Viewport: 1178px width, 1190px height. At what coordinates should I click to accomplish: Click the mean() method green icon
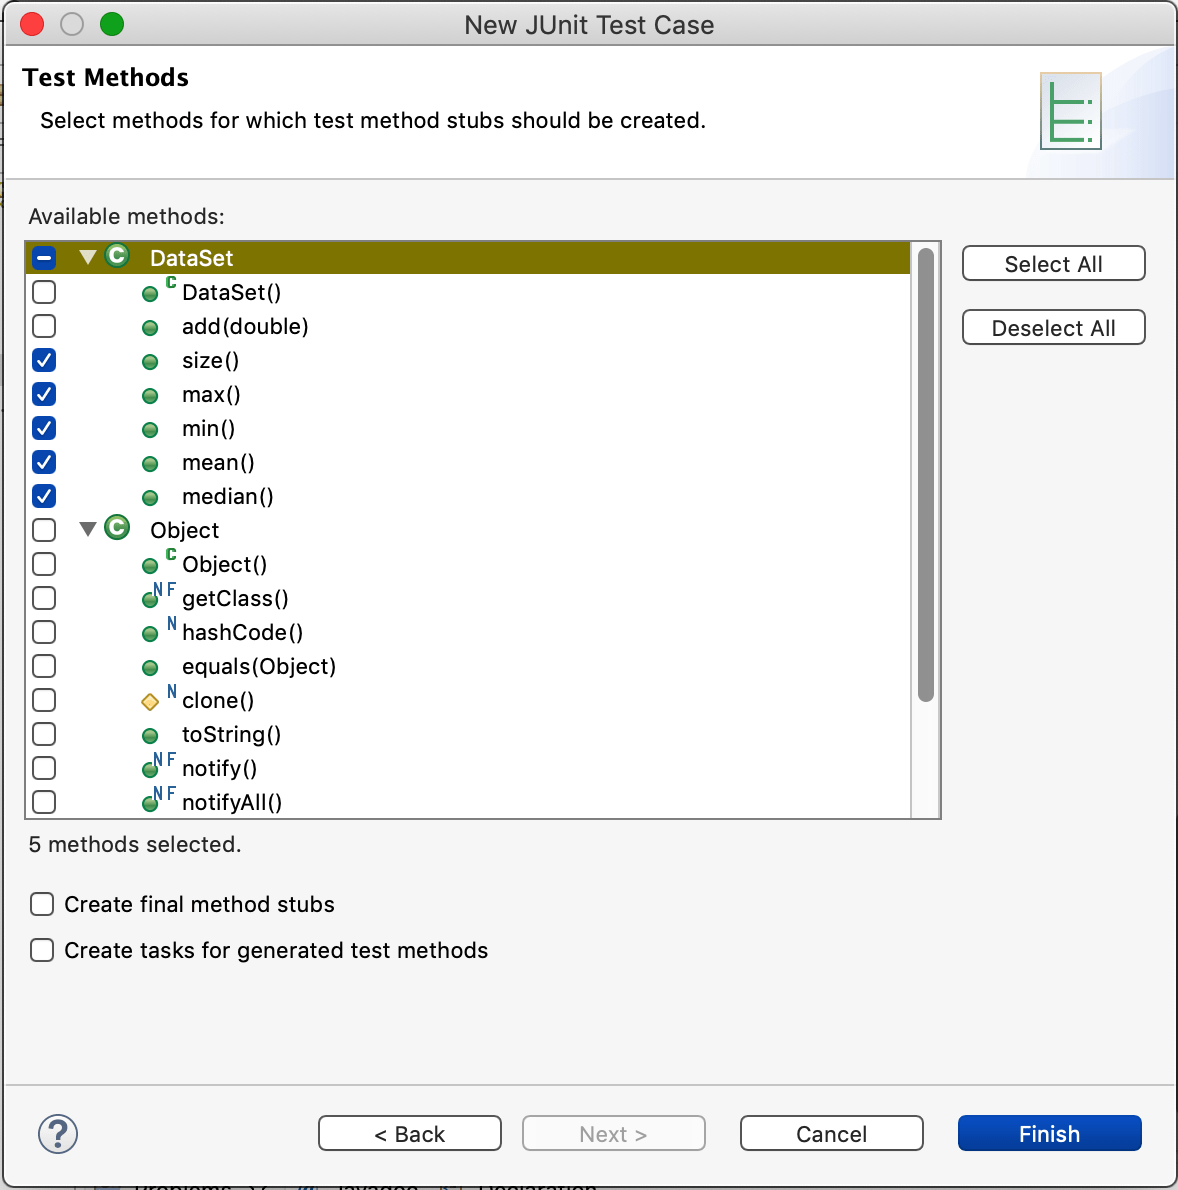(x=150, y=464)
